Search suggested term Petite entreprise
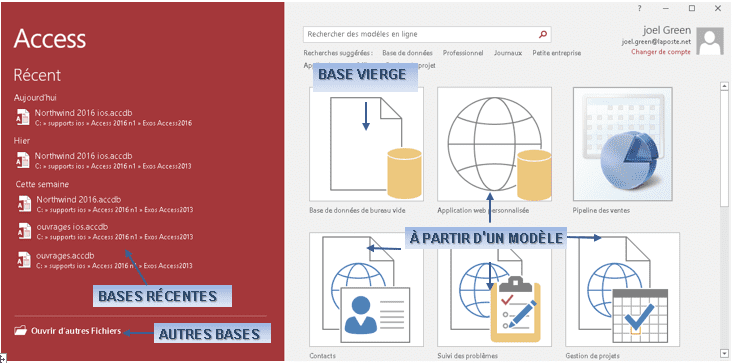The image size is (732, 363). tap(556, 53)
